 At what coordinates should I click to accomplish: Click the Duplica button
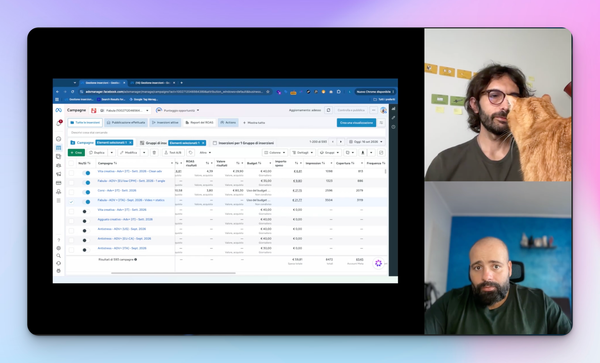click(98, 153)
